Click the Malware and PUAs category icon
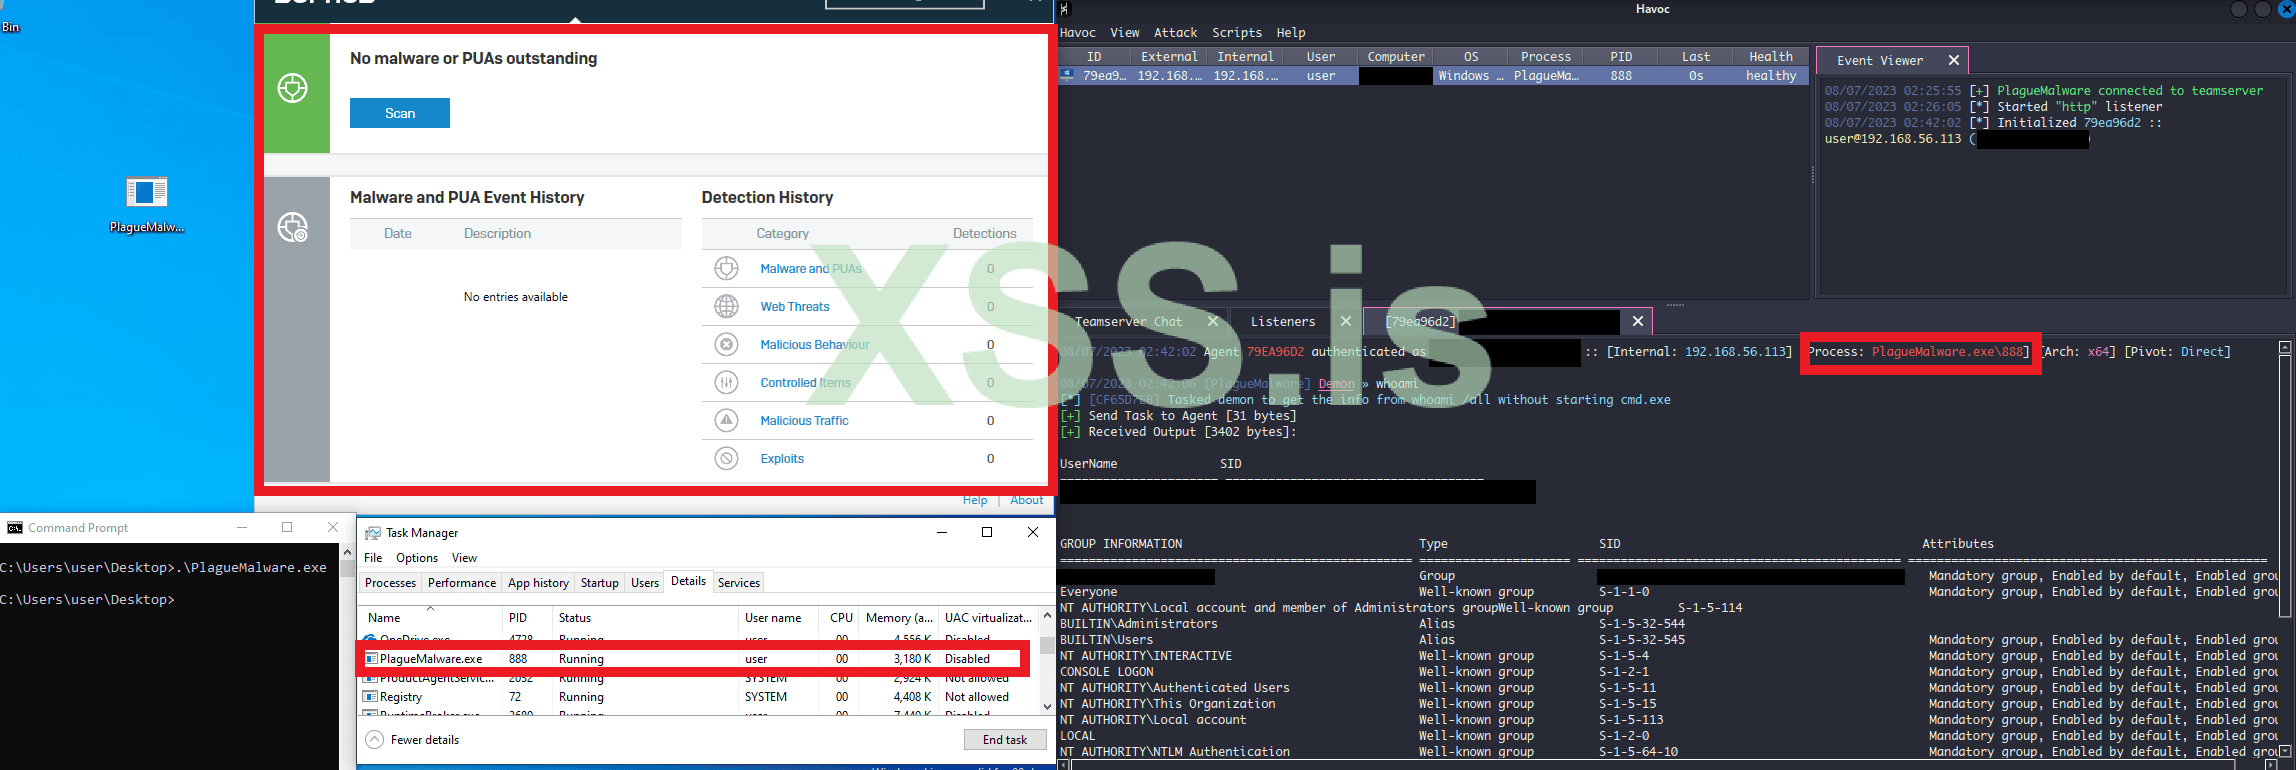Image resolution: width=2296 pixels, height=770 pixels. pos(727,268)
